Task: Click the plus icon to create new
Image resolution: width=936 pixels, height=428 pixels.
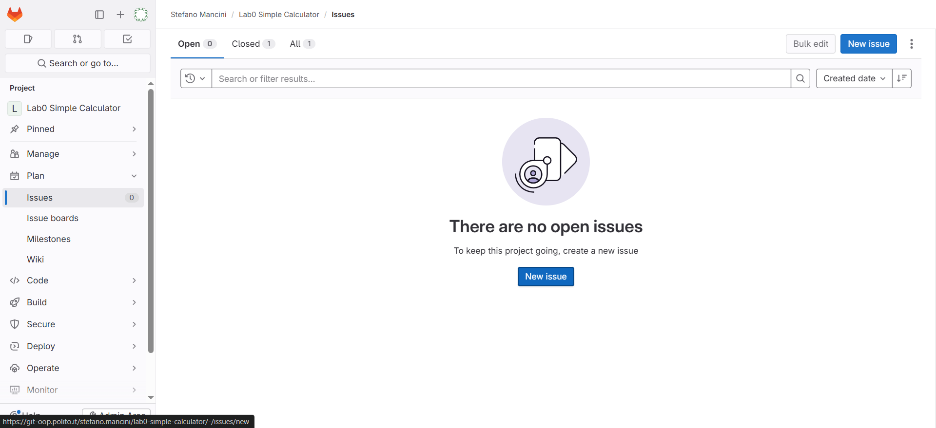Action: coord(120,15)
